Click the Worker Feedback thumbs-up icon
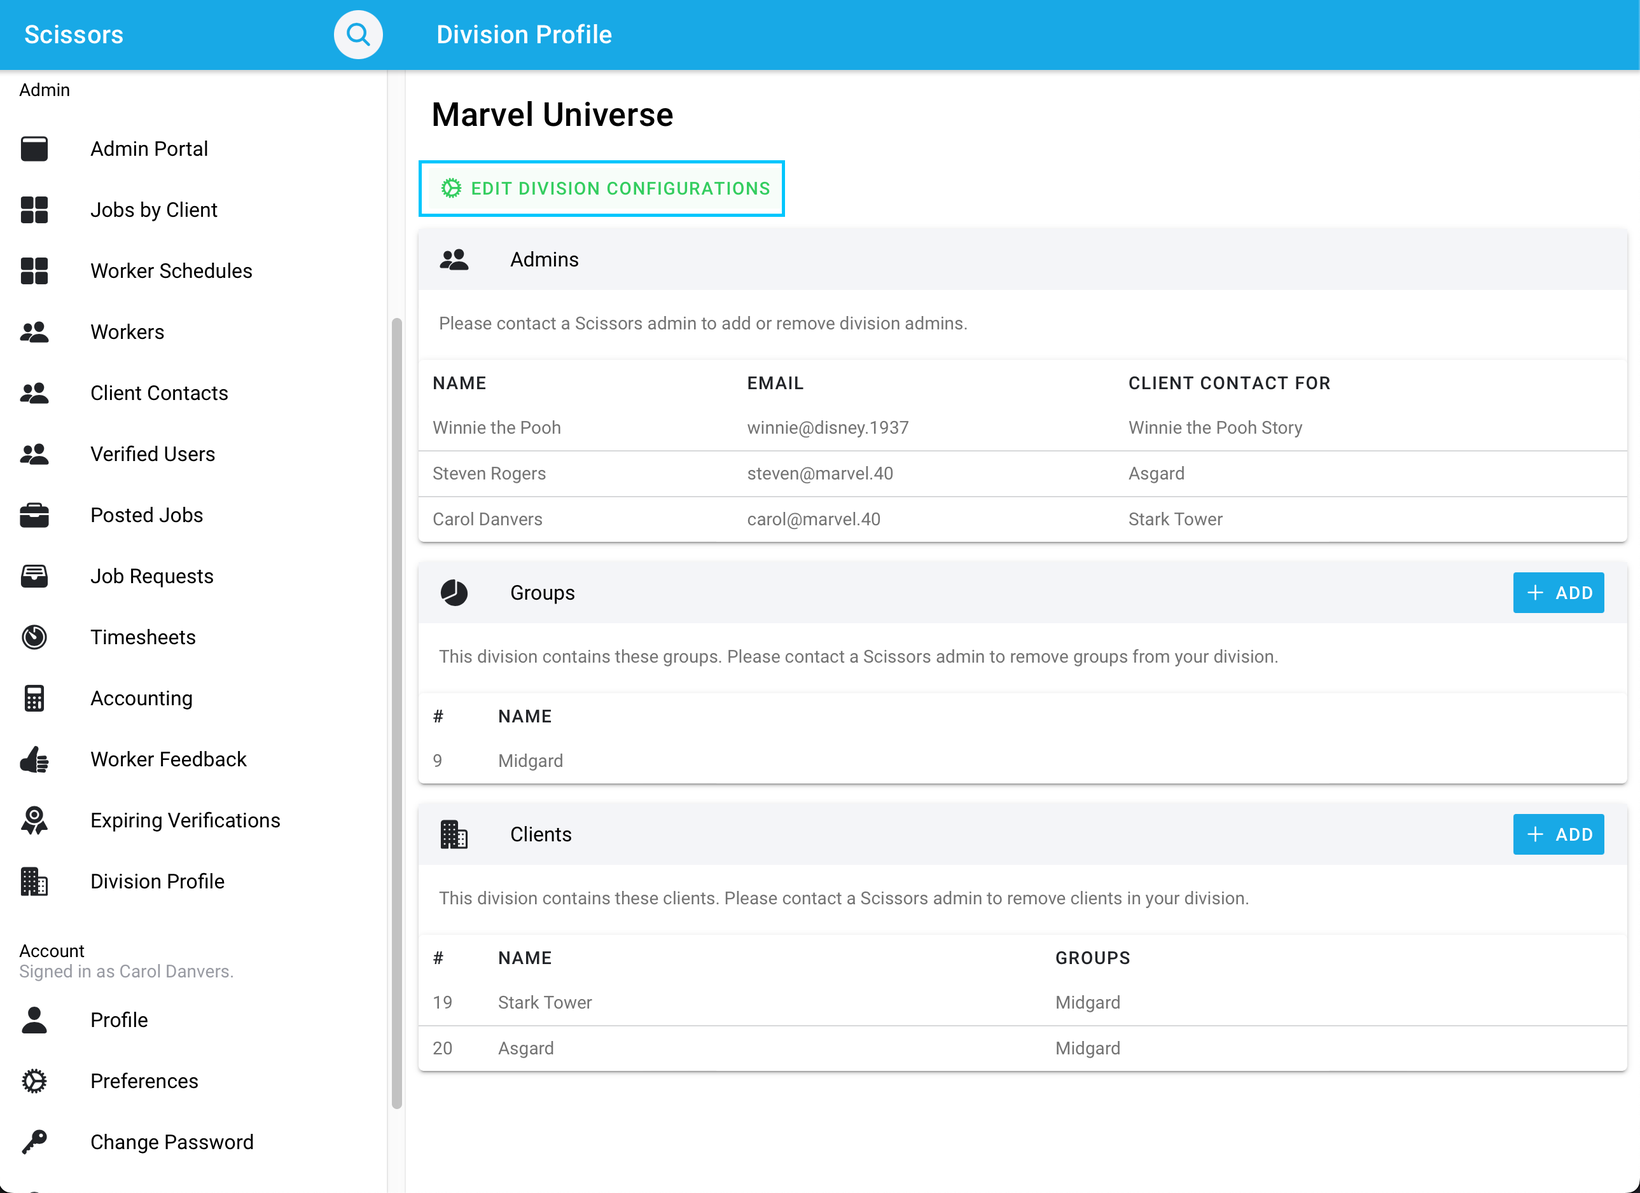This screenshot has width=1640, height=1193. tap(34, 760)
